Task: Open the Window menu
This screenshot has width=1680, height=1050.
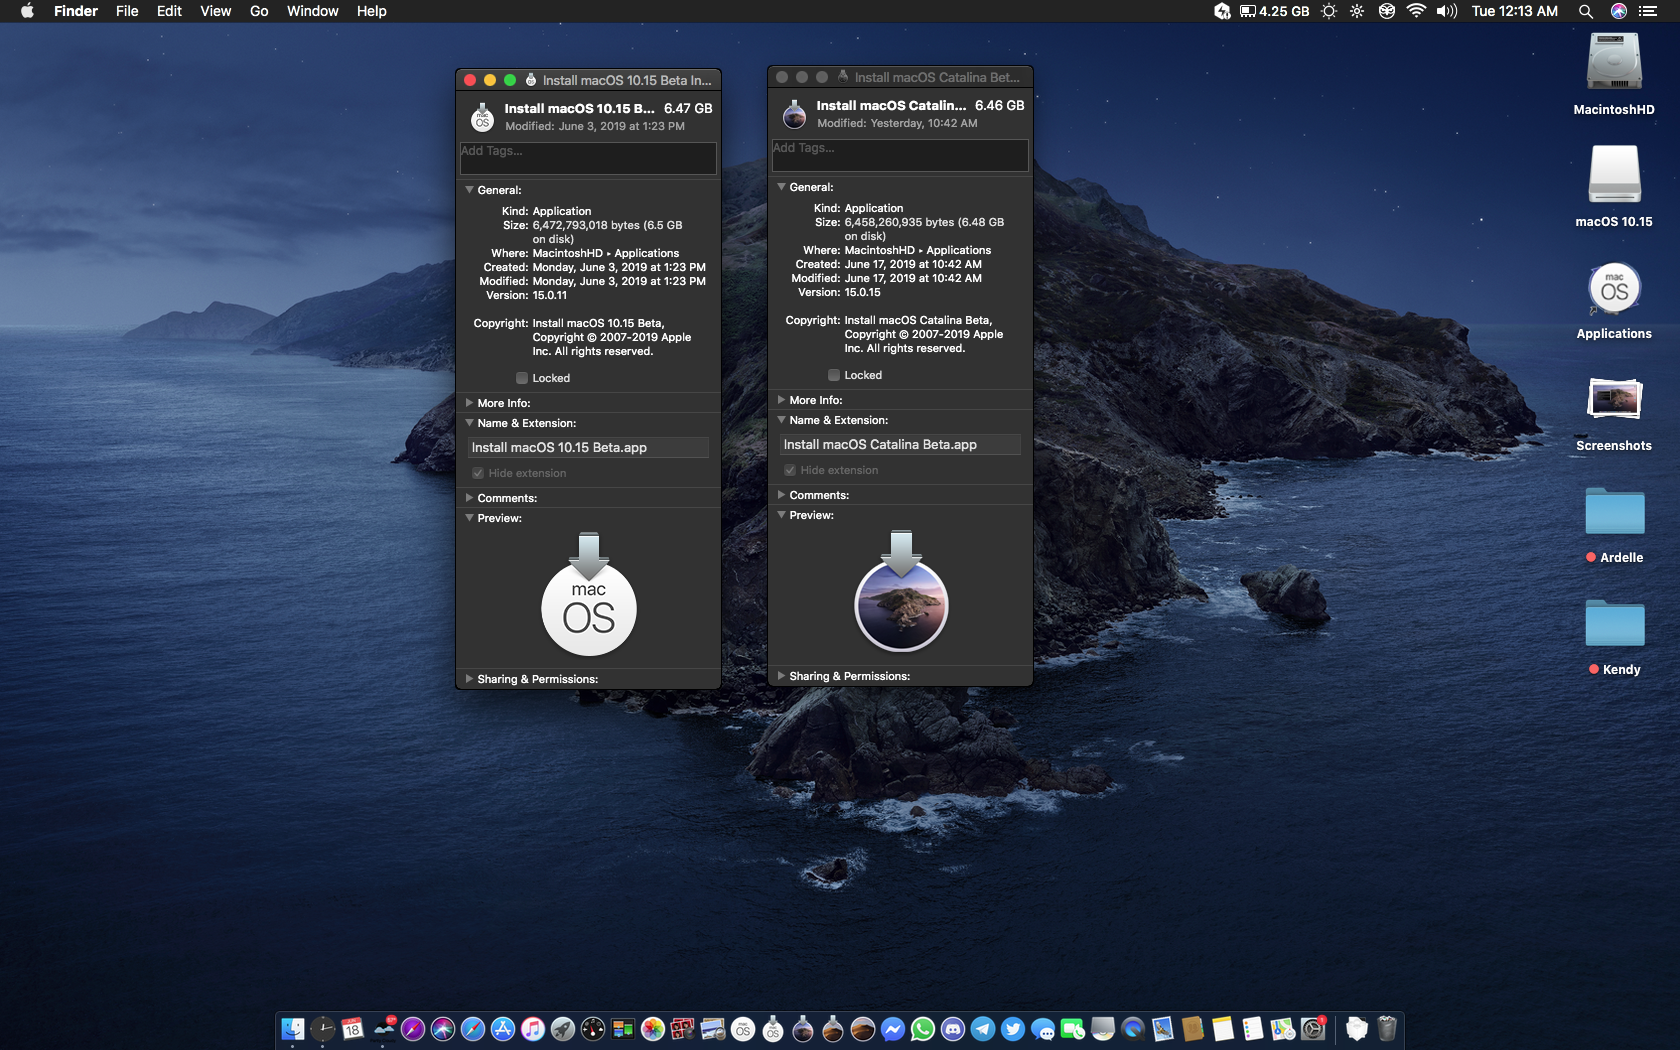Action: [312, 11]
